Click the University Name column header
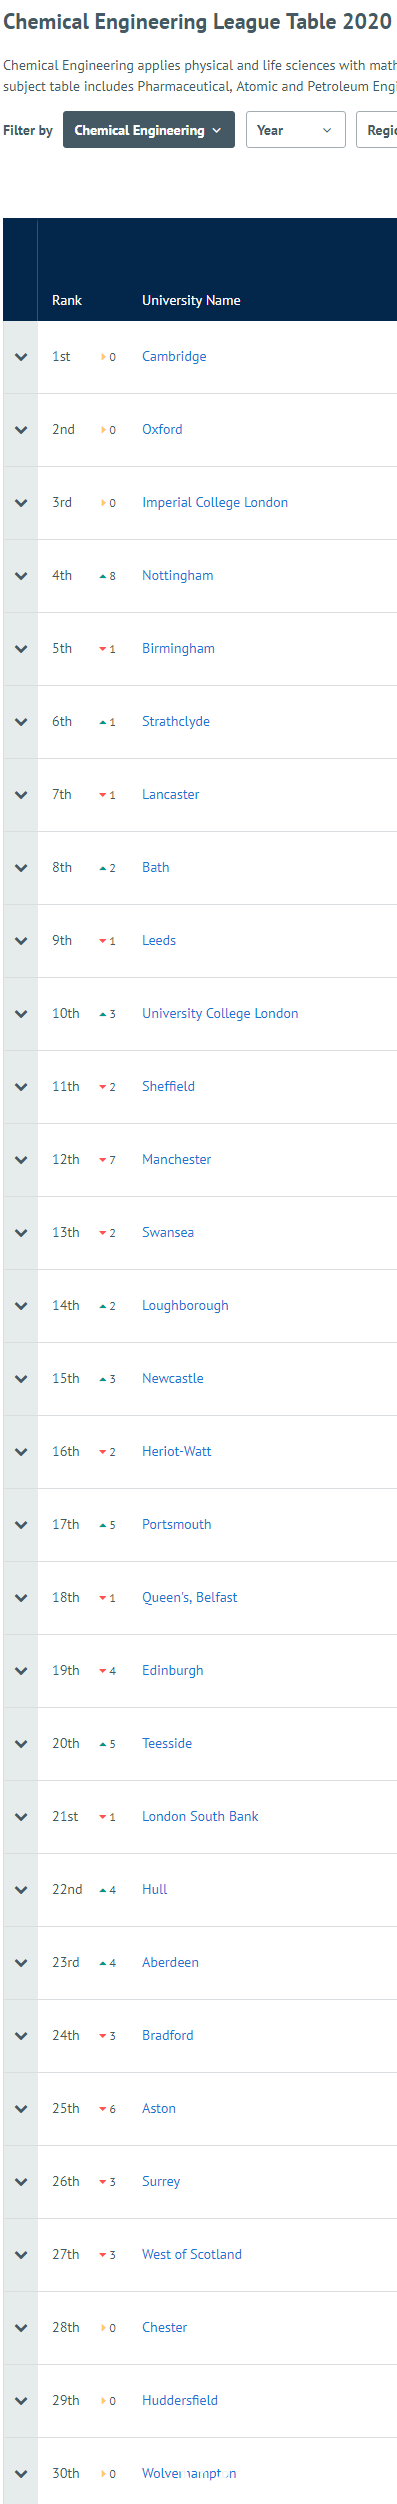 pos(191,300)
